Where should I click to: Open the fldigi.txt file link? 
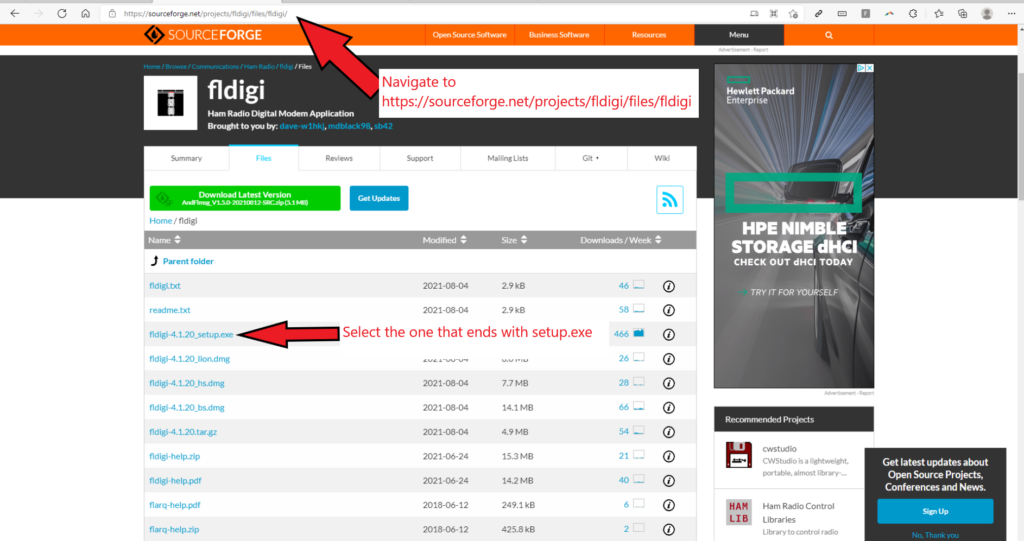[x=165, y=286]
